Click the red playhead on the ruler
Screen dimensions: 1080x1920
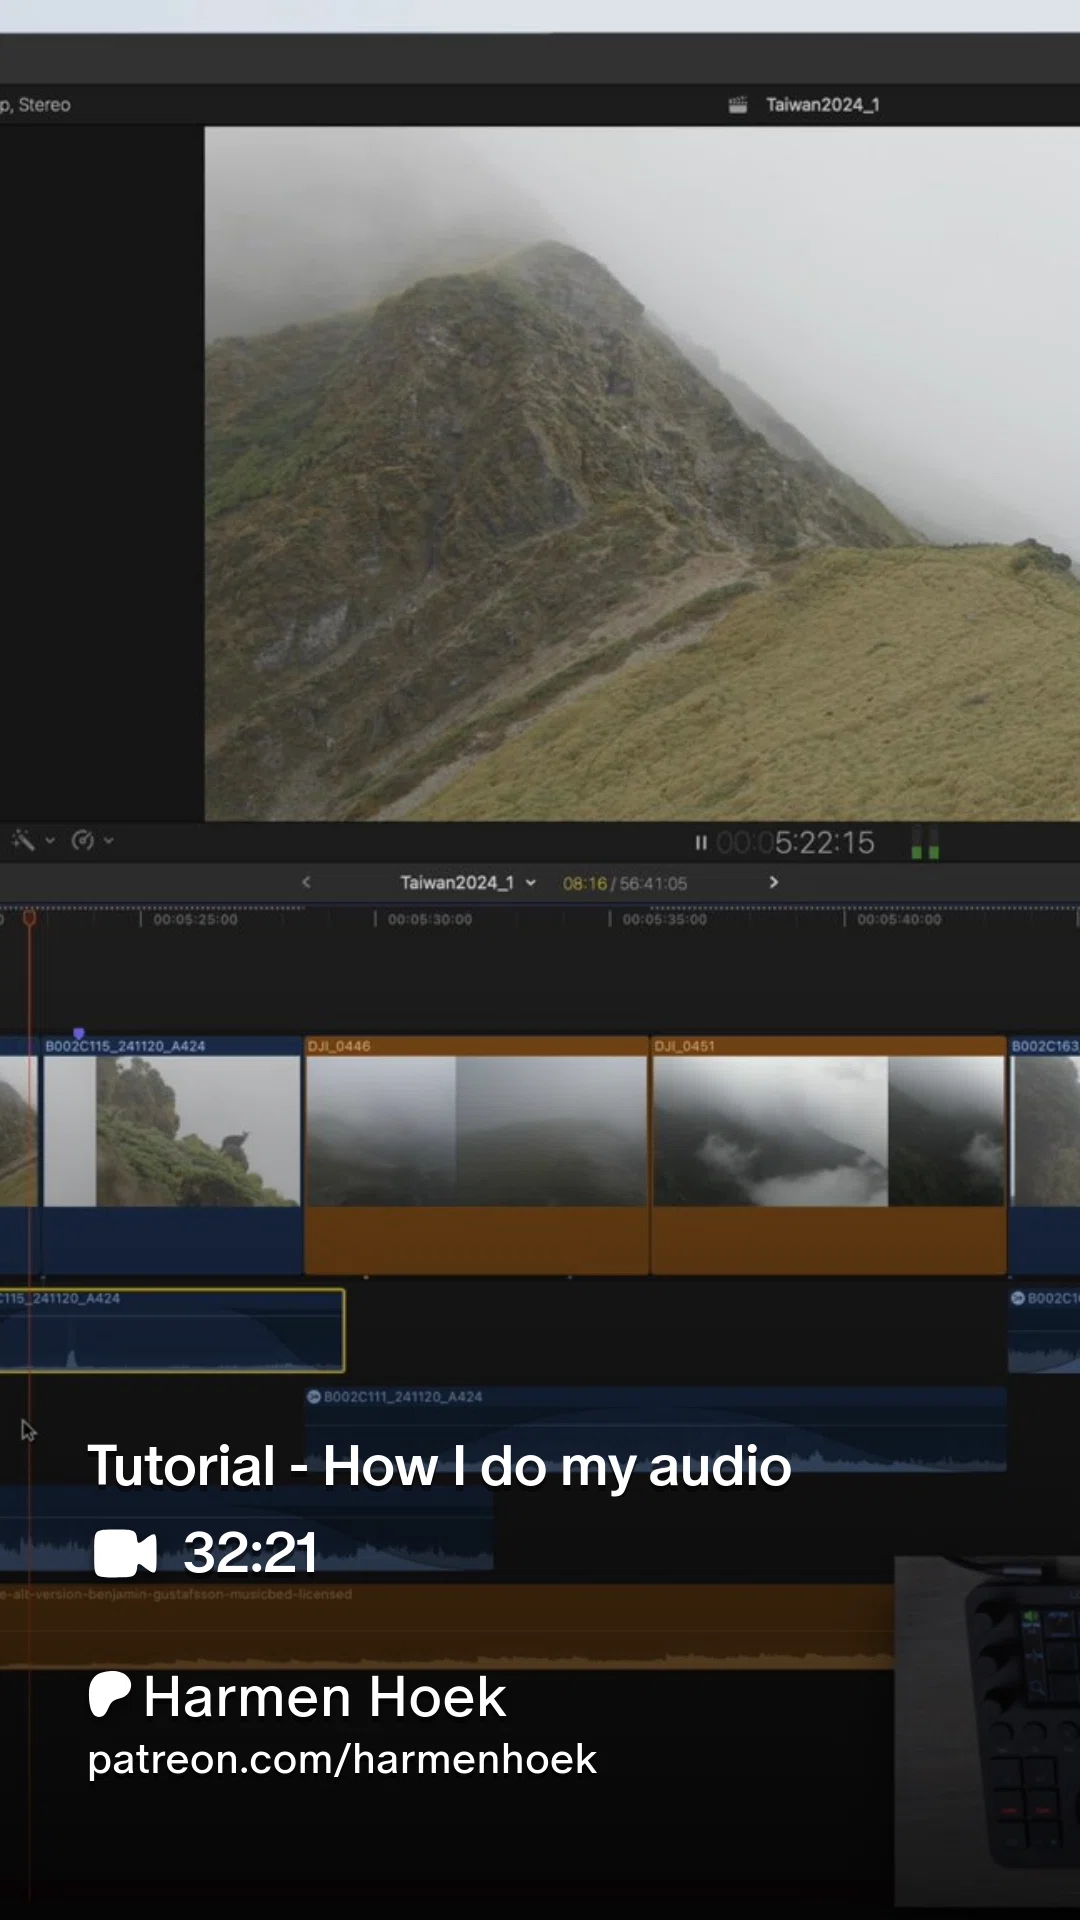[x=30, y=917]
